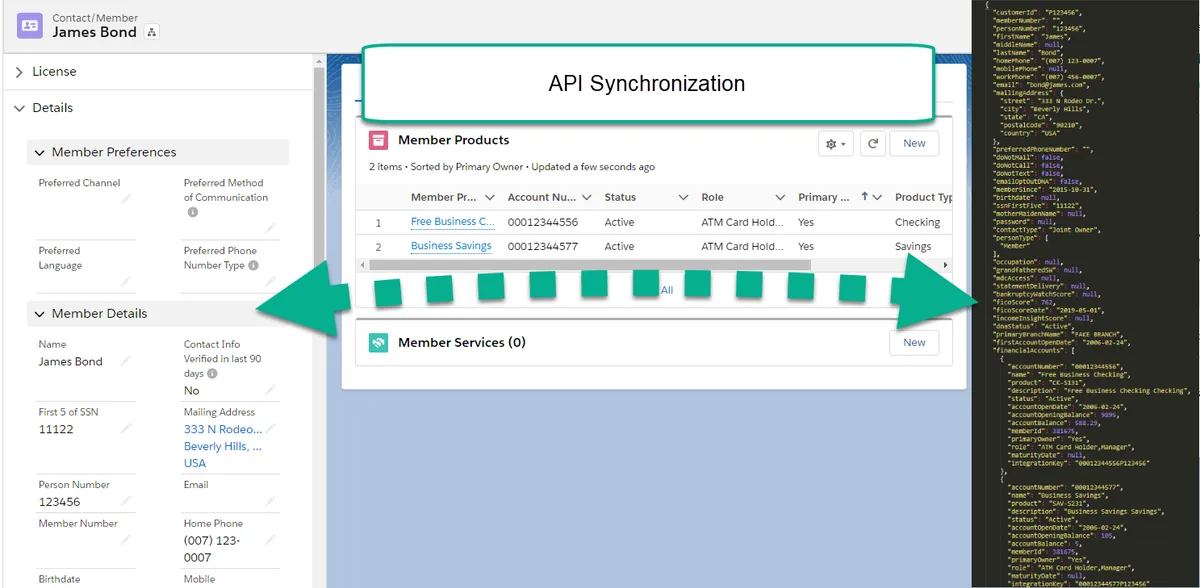Click the 11122 SSN value

pyautogui.click(x=56, y=429)
